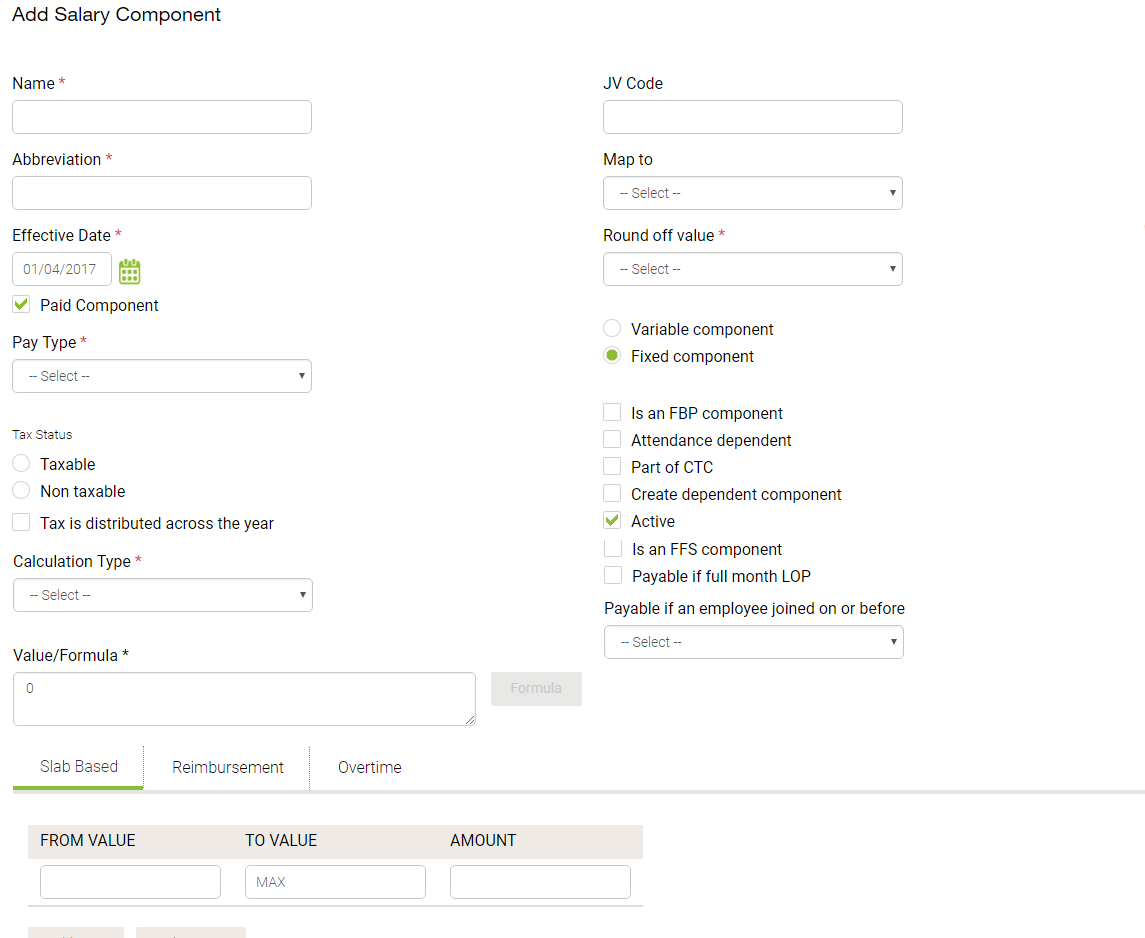The image size is (1145, 938).
Task: Click the Formula button
Action: tap(536, 688)
